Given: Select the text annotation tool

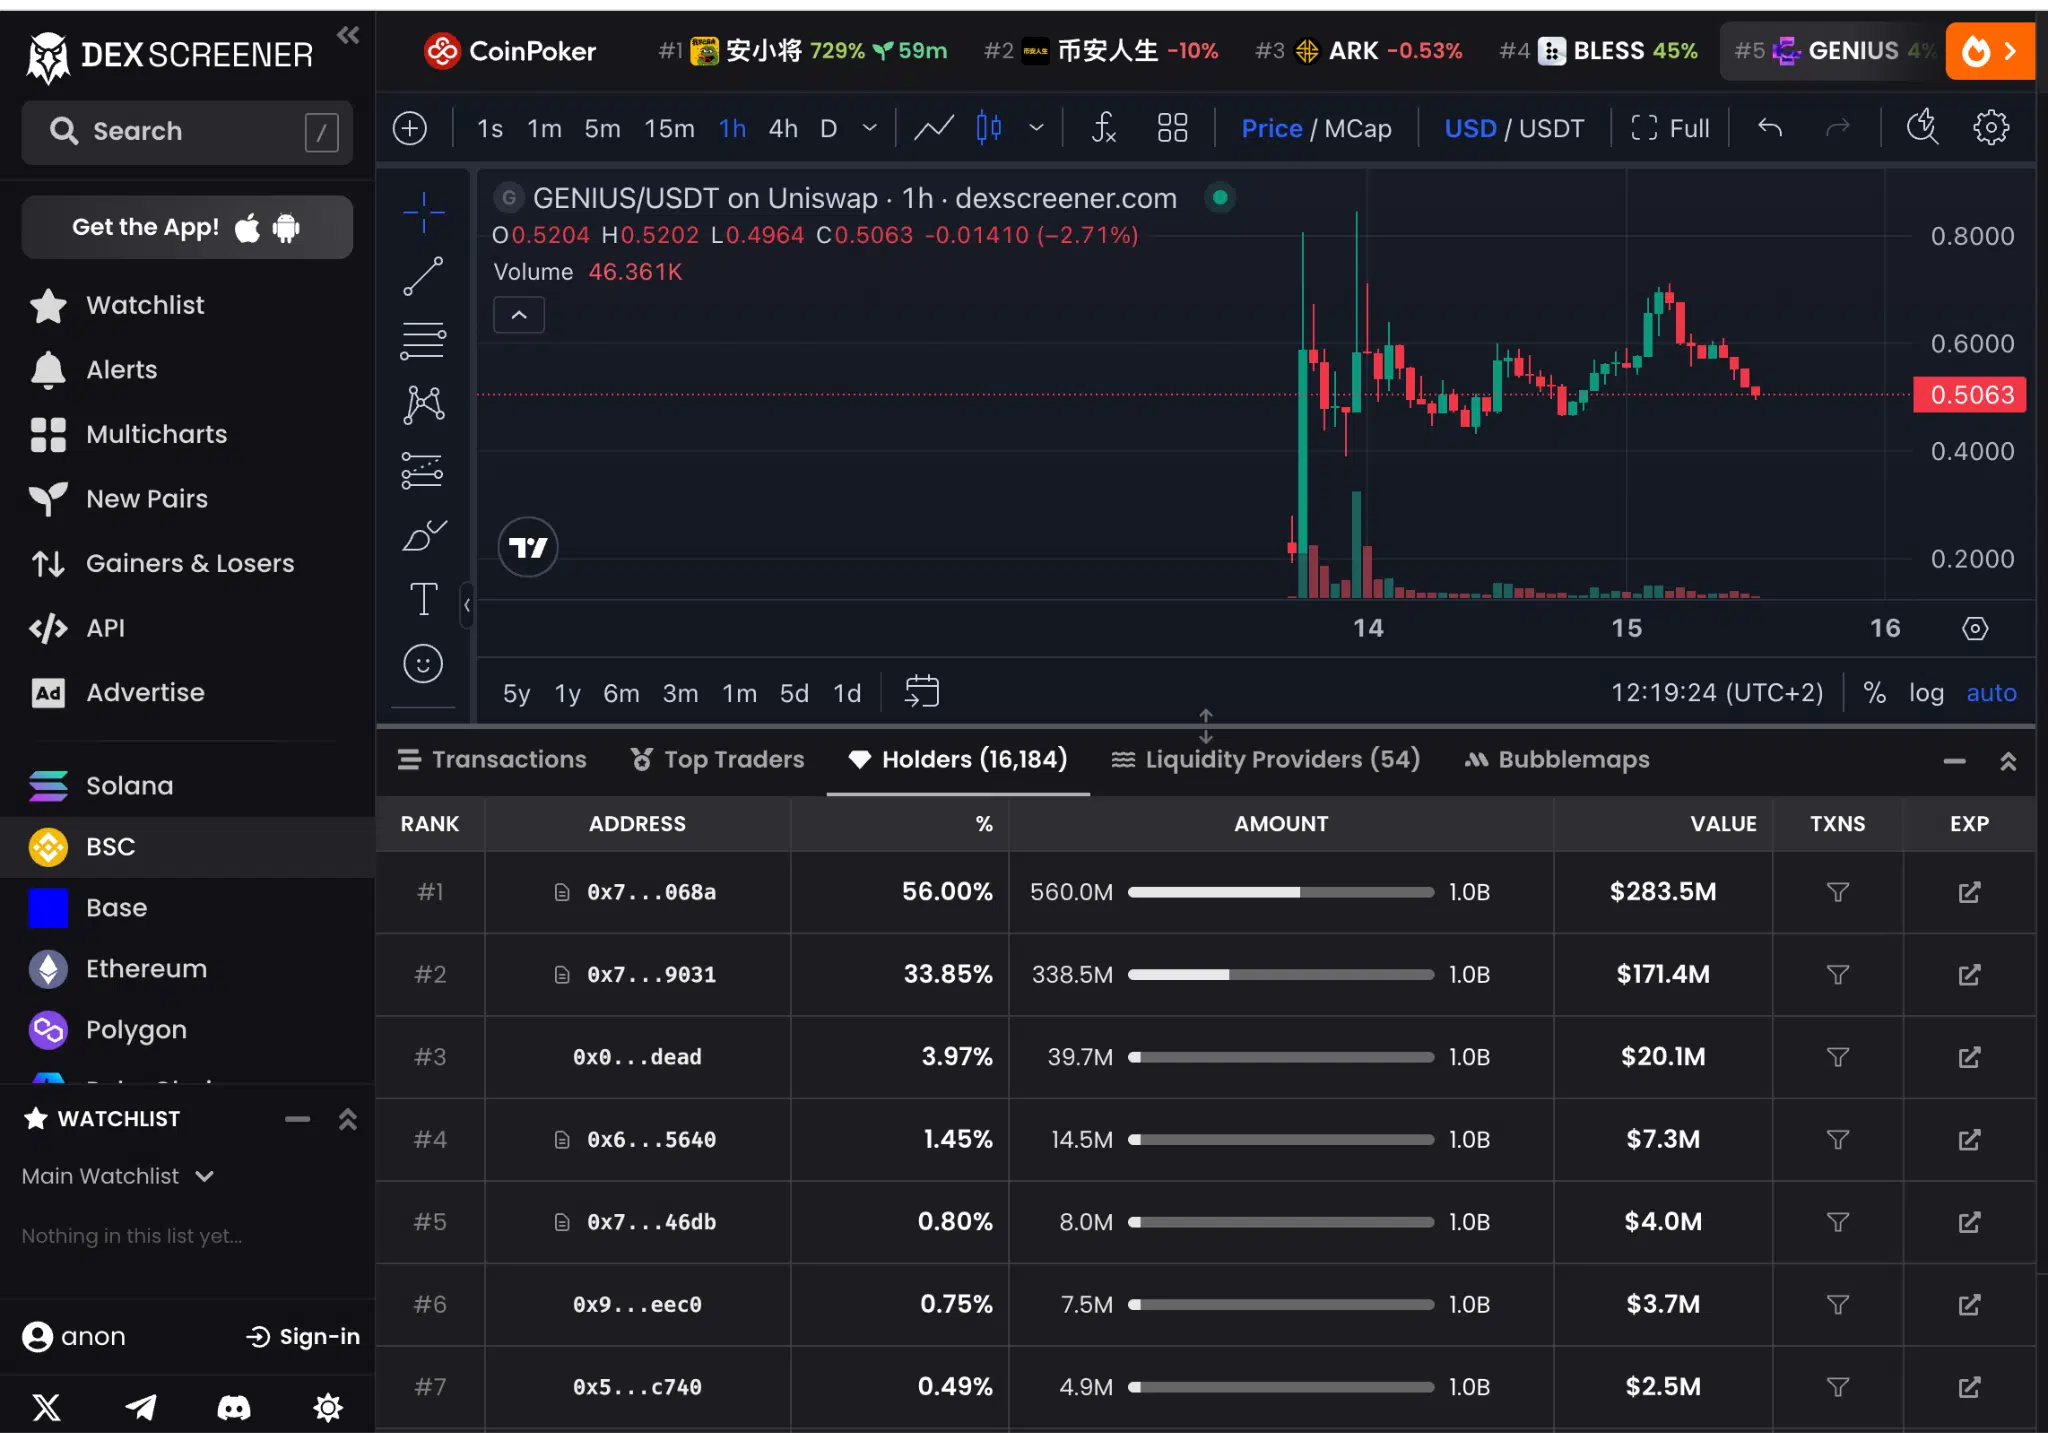Looking at the screenshot, I should coord(423,598).
